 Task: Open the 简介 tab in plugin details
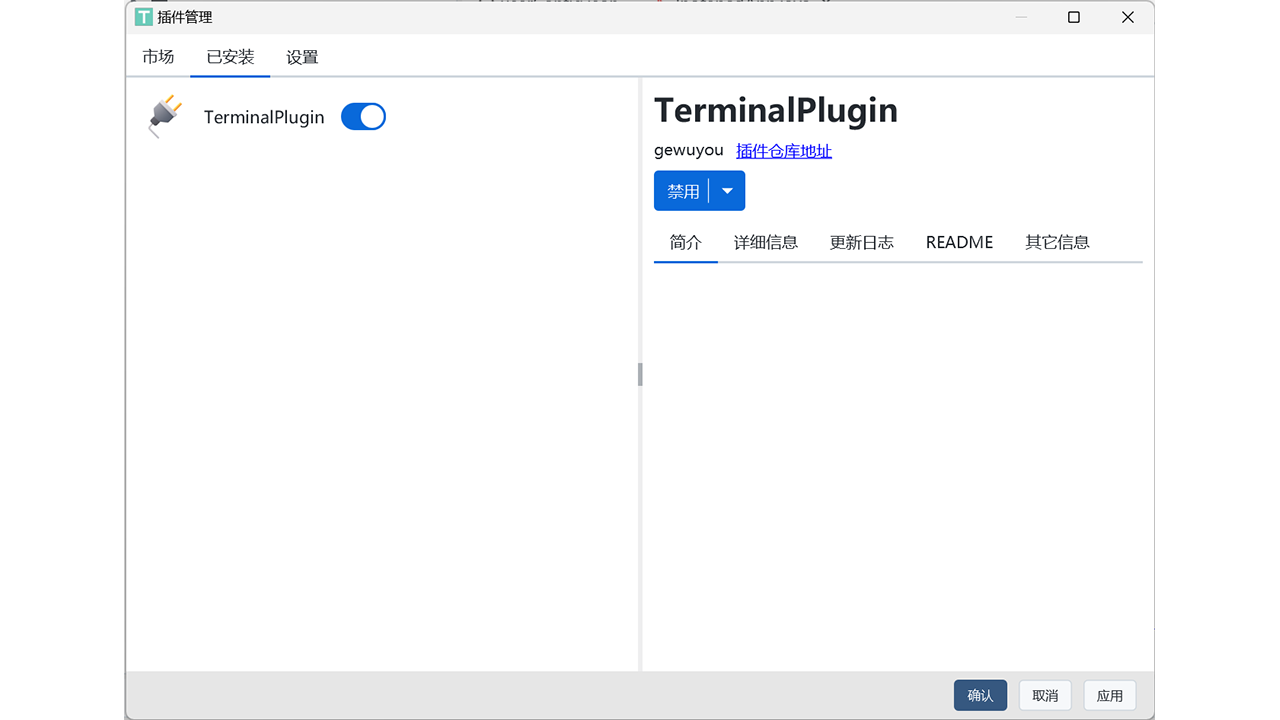[x=686, y=242]
